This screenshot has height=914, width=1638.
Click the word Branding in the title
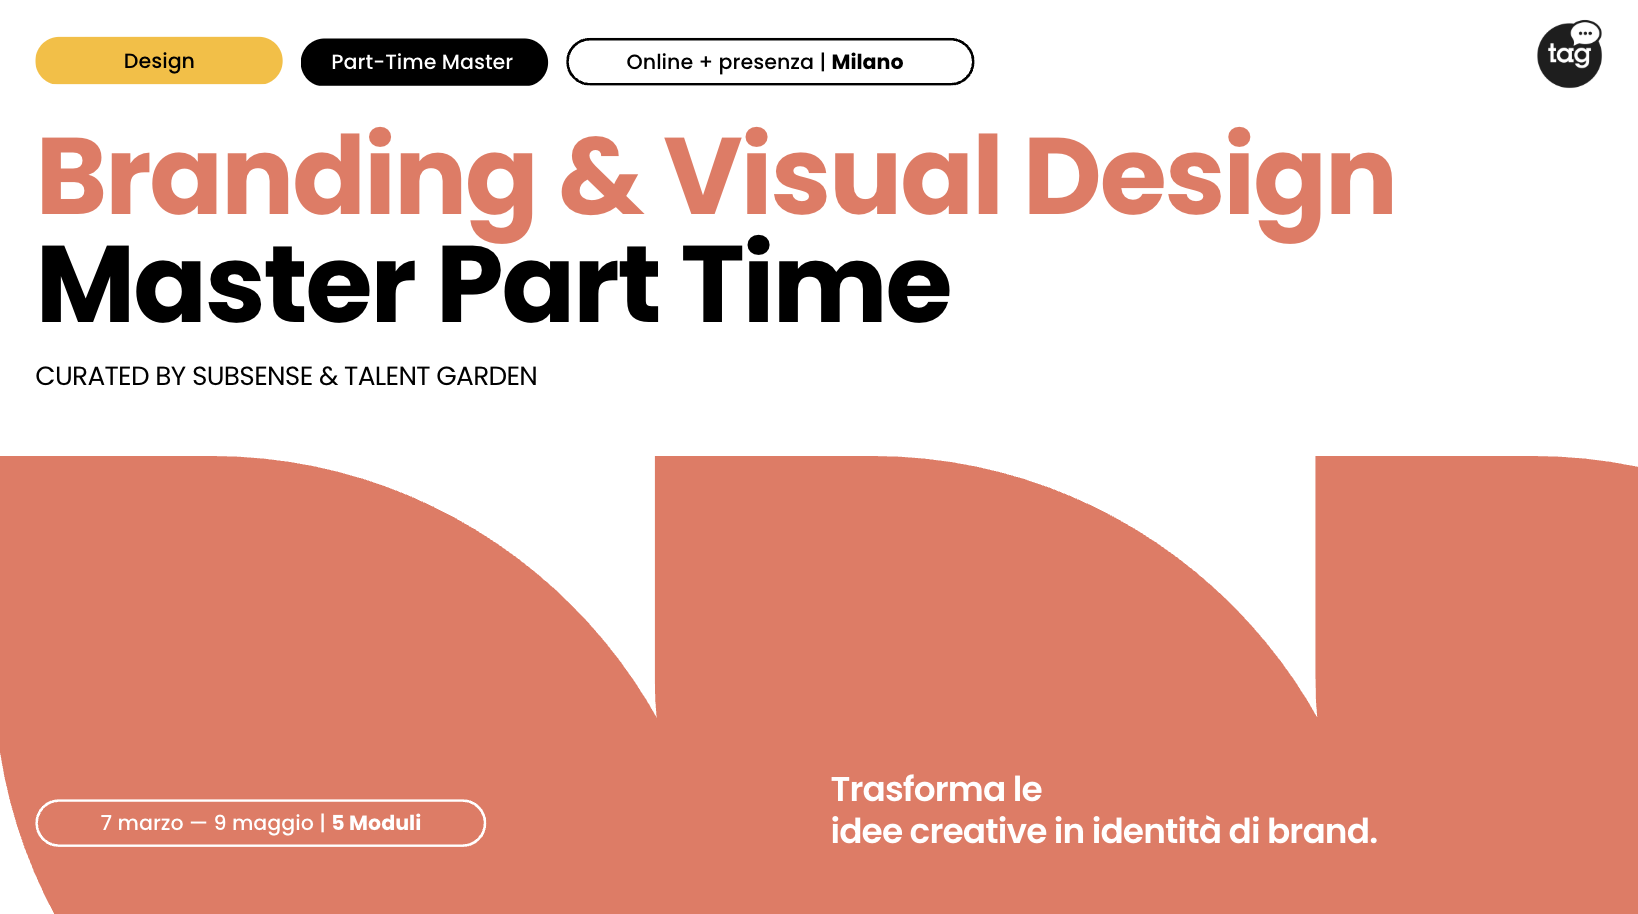coord(287,178)
